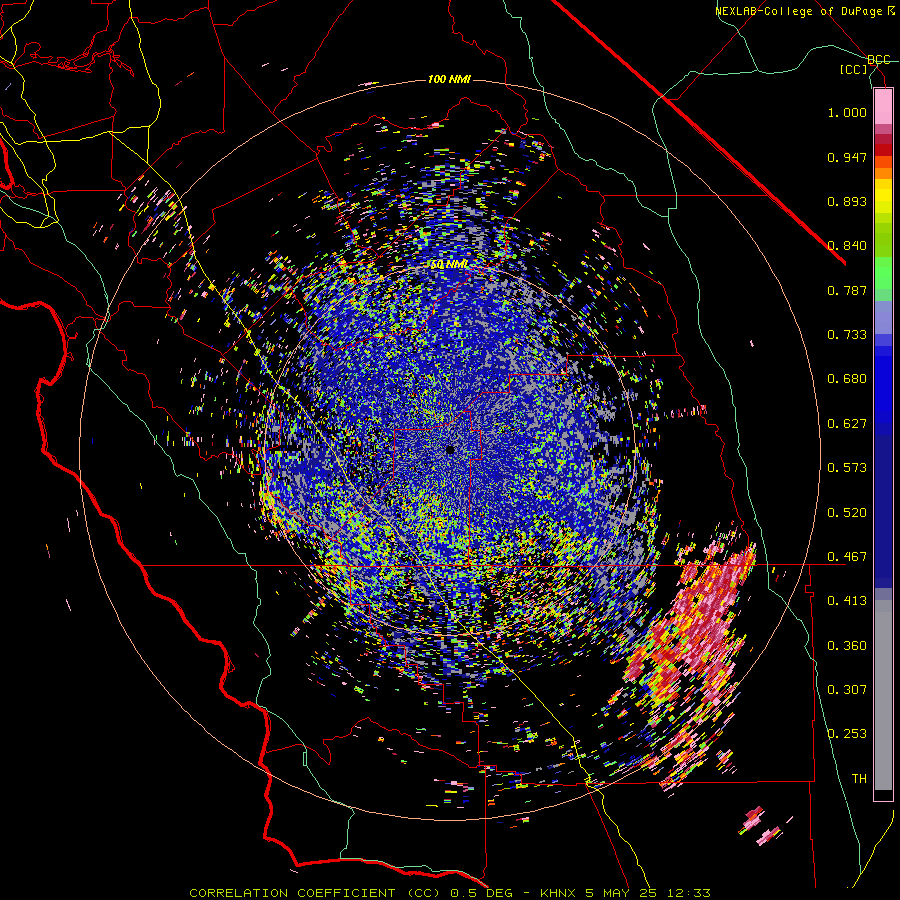Select the 0.733 scale value
Screen dimensions: 900x900
point(847,335)
